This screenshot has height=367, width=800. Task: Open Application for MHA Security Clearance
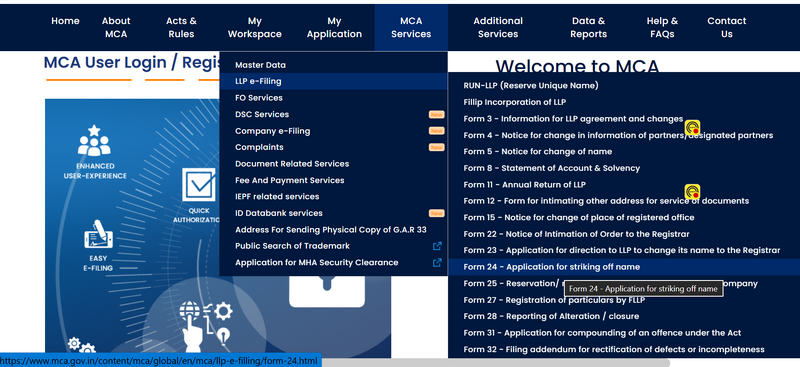[x=334, y=262]
